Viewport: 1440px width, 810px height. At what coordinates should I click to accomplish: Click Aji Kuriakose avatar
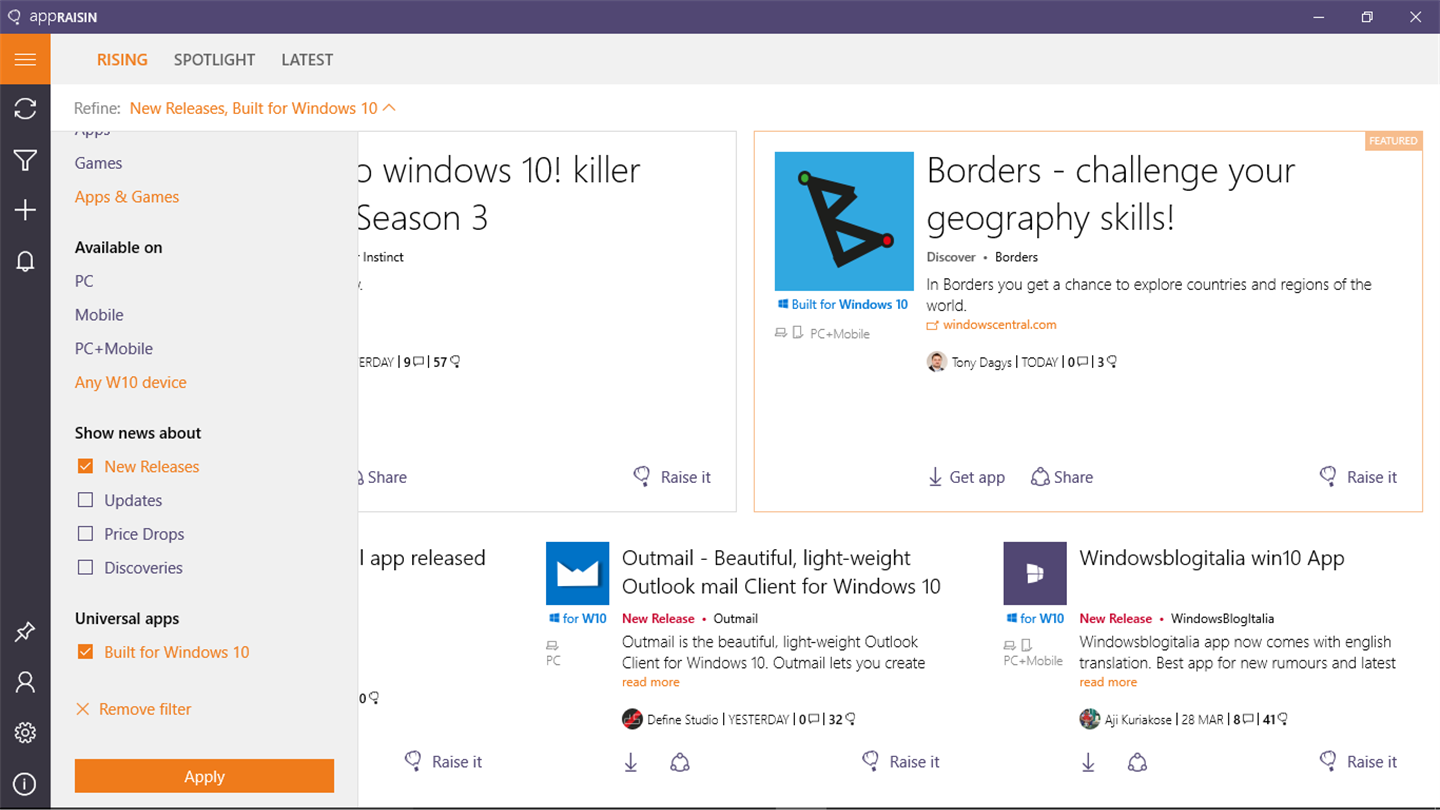(x=1090, y=719)
